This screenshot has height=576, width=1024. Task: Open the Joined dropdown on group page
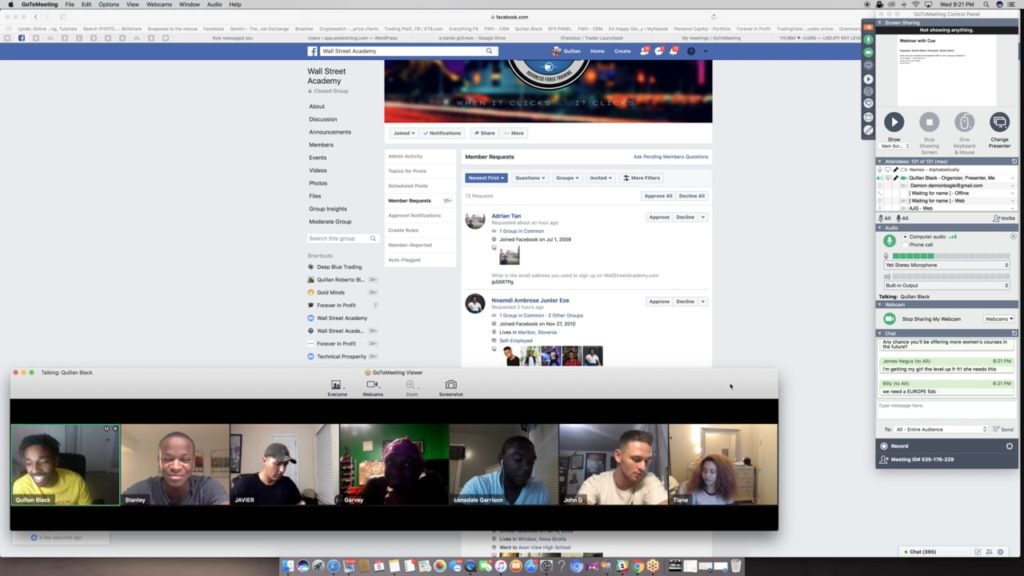pyautogui.click(x=404, y=133)
